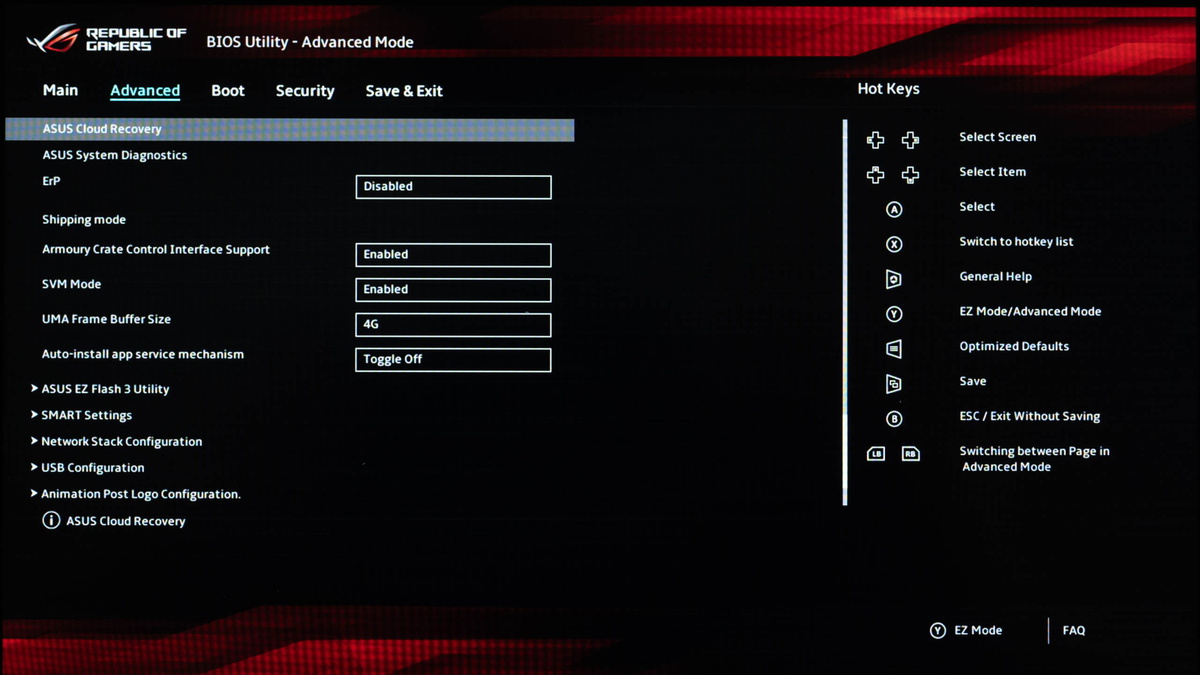This screenshot has height=675, width=1200.
Task: Open the Main tab
Action: tap(60, 90)
